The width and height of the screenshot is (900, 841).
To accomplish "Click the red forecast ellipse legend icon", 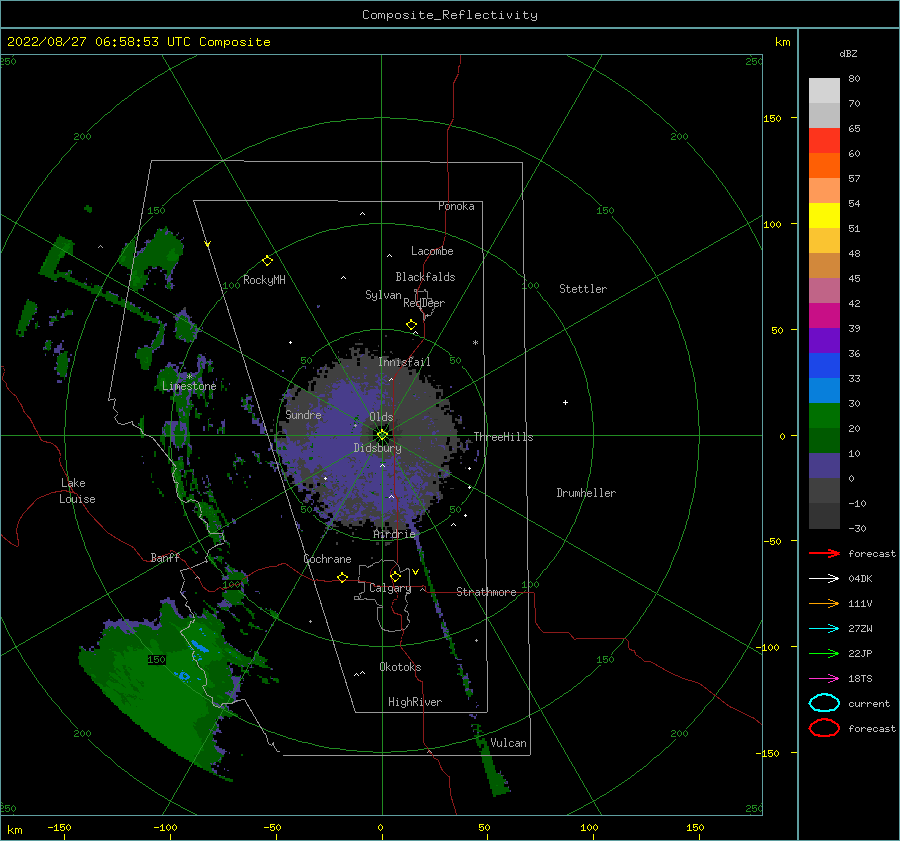I will tap(824, 728).
